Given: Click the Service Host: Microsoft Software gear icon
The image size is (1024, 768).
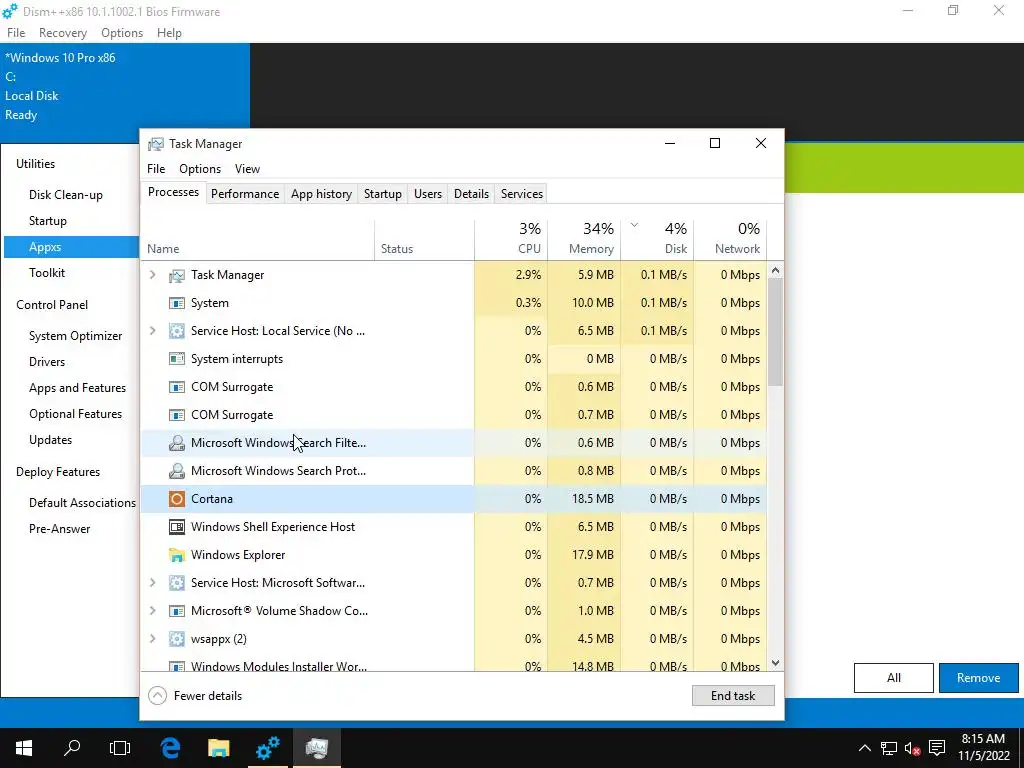Looking at the screenshot, I should [176, 583].
